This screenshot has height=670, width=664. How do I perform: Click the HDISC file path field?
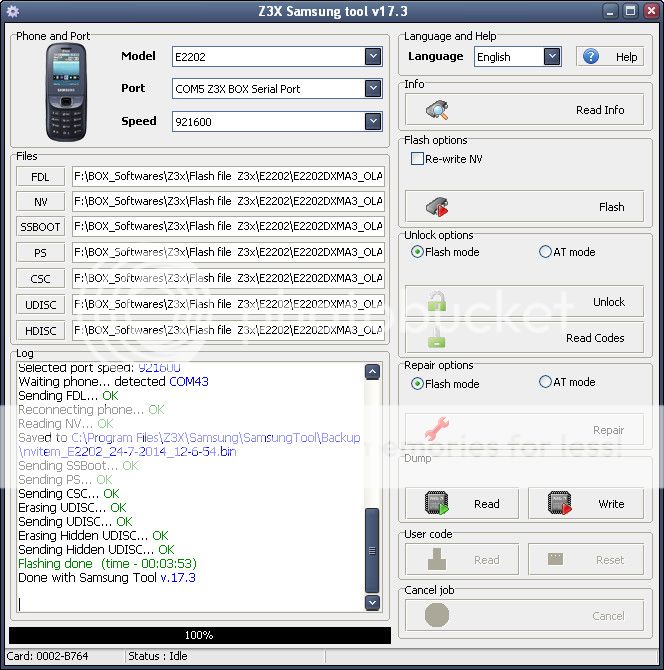click(x=228, y=330)
